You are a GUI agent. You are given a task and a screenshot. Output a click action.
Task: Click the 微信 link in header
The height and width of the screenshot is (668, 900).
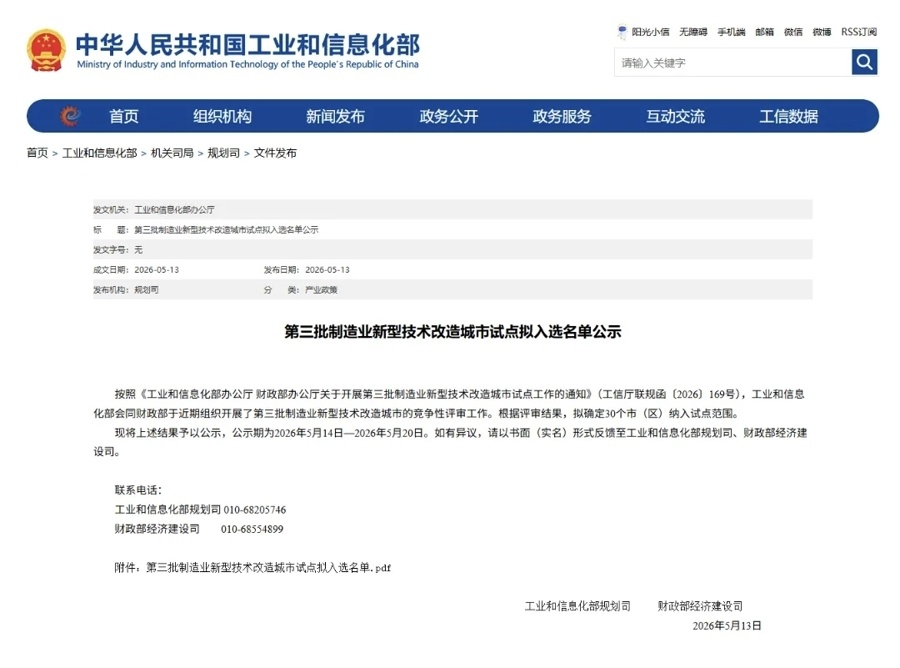(793, 32)
